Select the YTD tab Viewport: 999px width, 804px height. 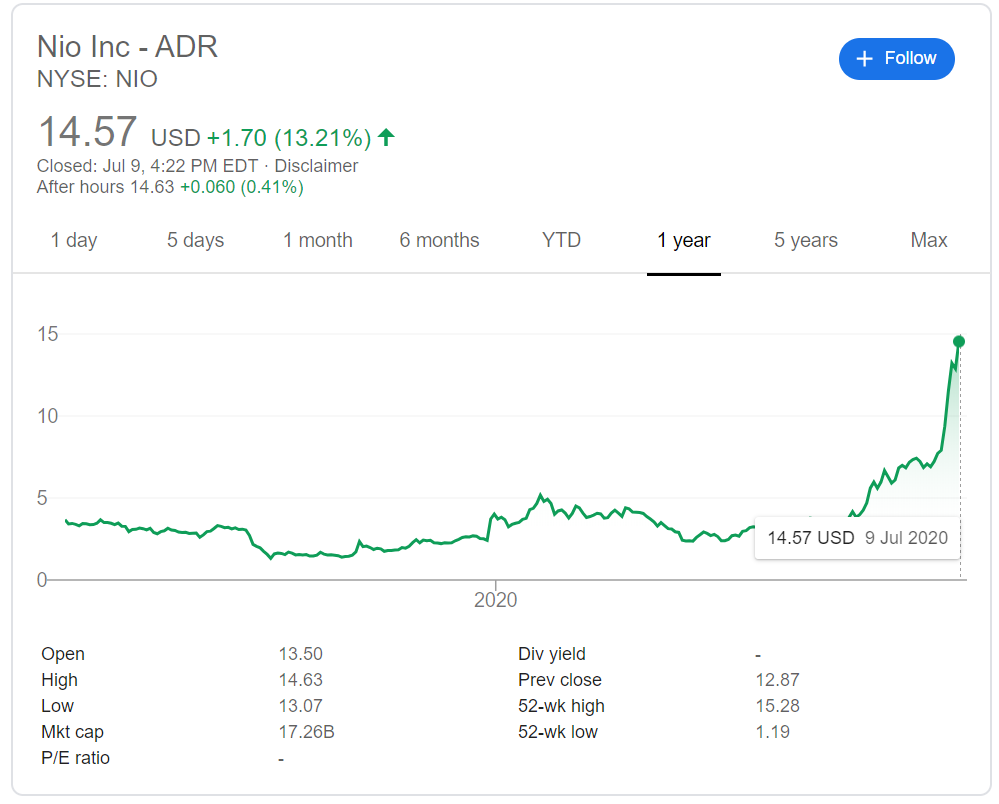pos(561,240)
